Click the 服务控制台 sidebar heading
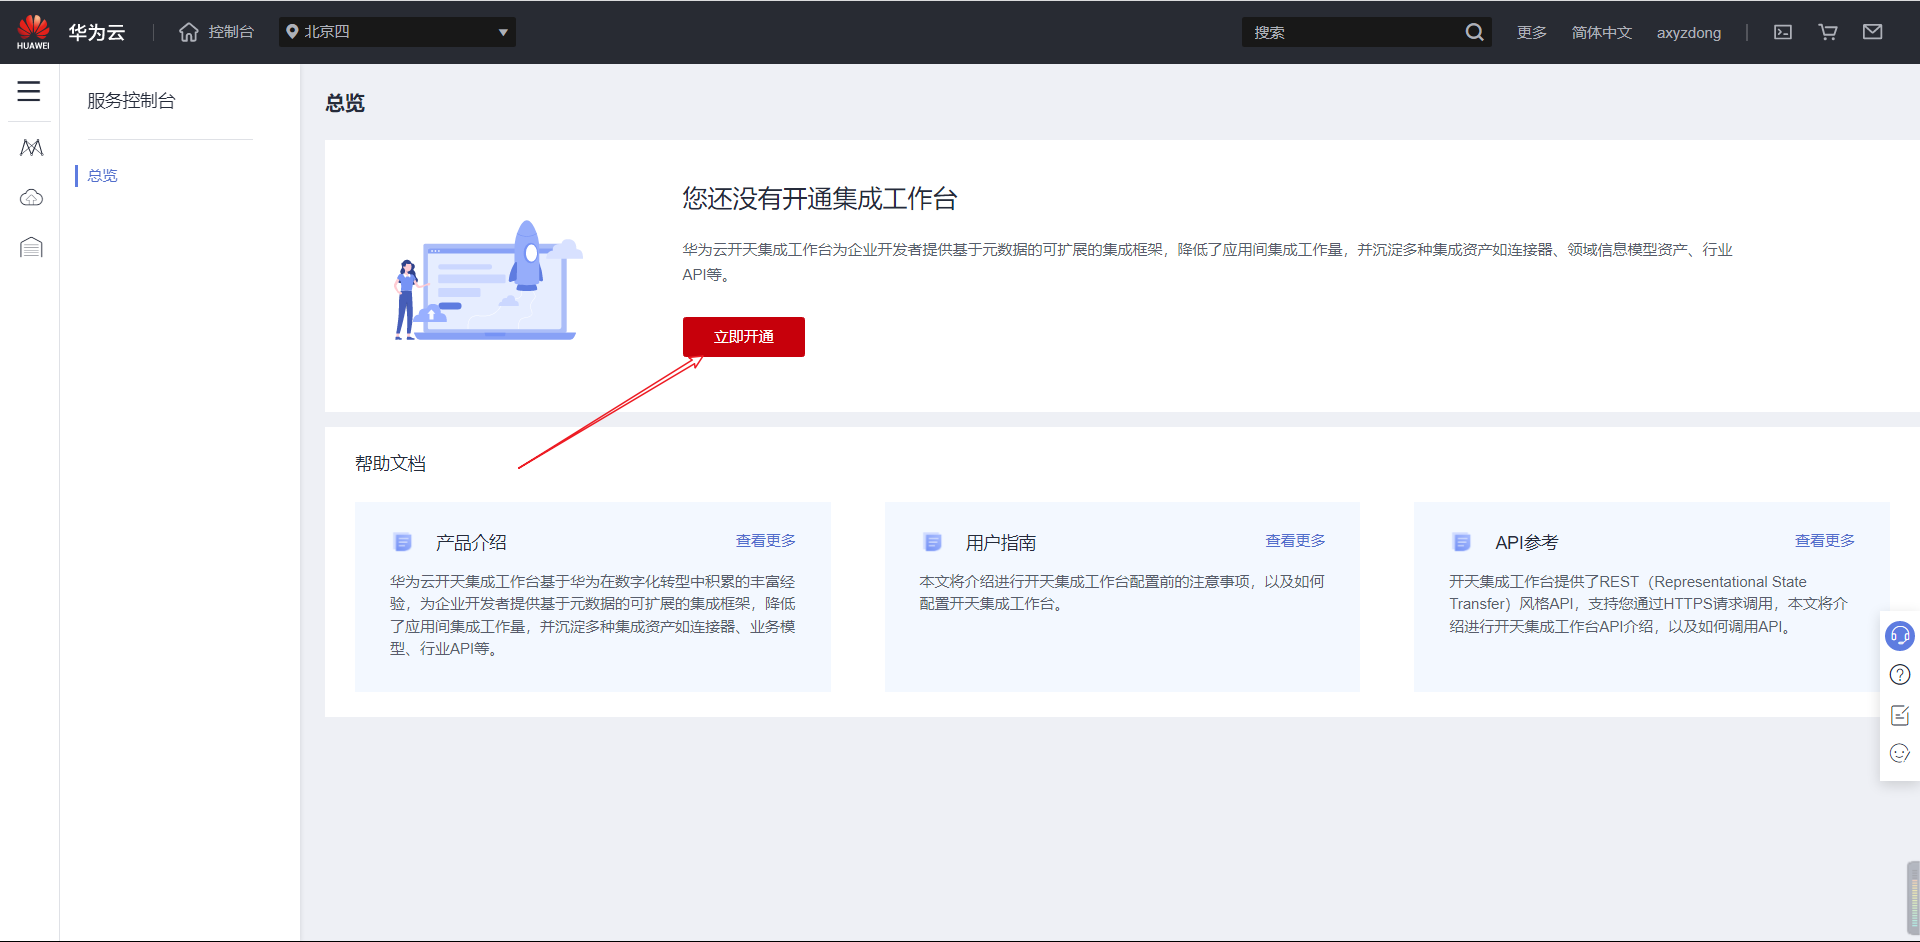The width and height of the screenshot is (1920, 942). pyautogui.click(x=131, y=101)
